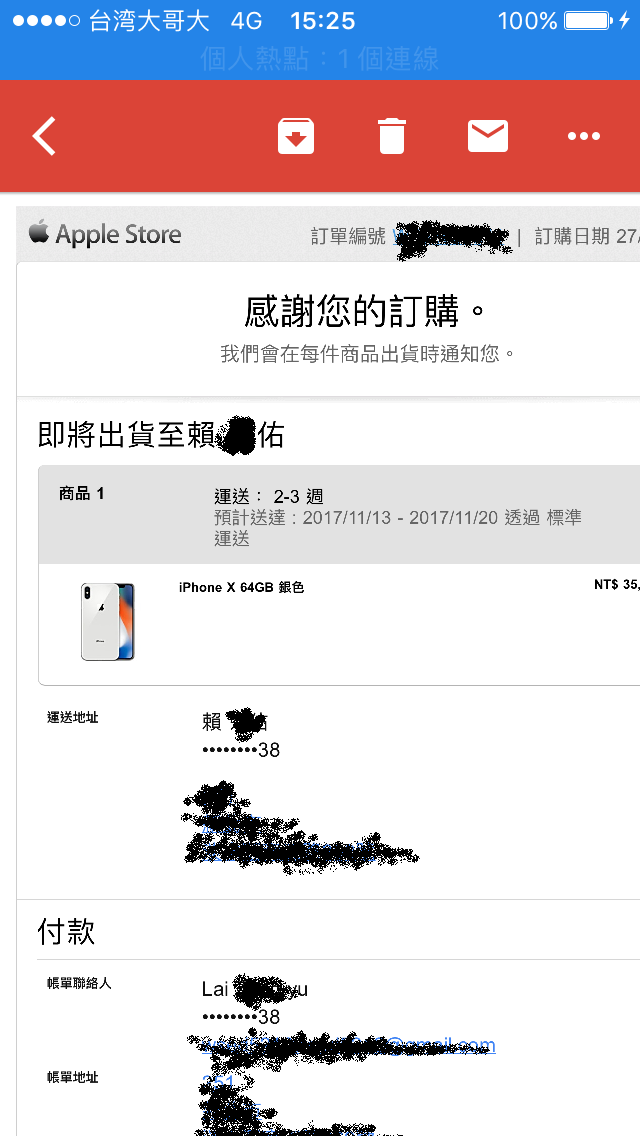Tap the Apple Store logo in email header

pos(105,235)
